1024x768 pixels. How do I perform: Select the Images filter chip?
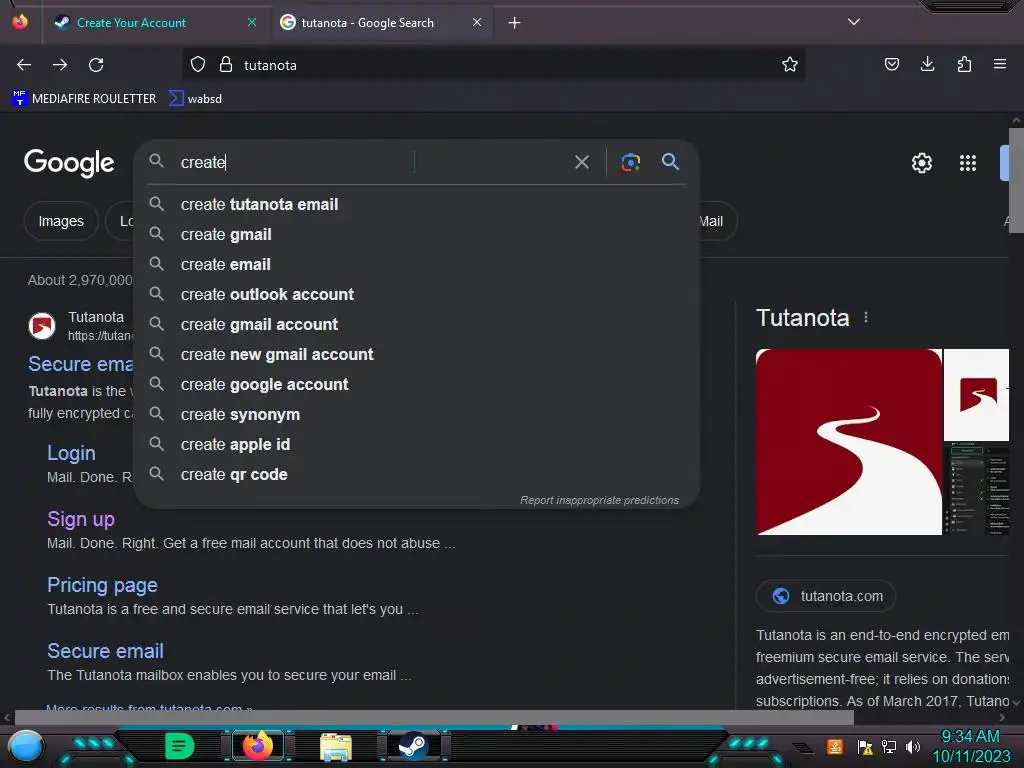tap(61, 221)
